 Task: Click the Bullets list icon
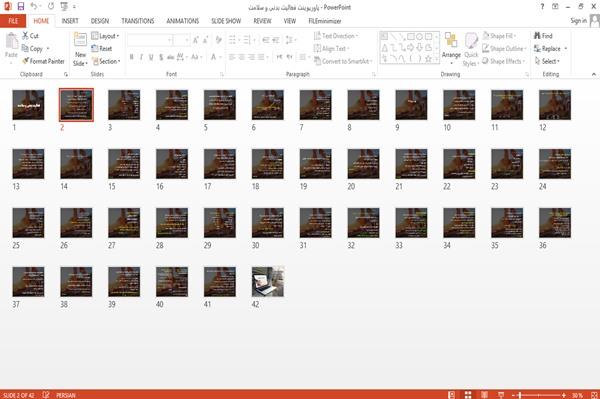232,40
